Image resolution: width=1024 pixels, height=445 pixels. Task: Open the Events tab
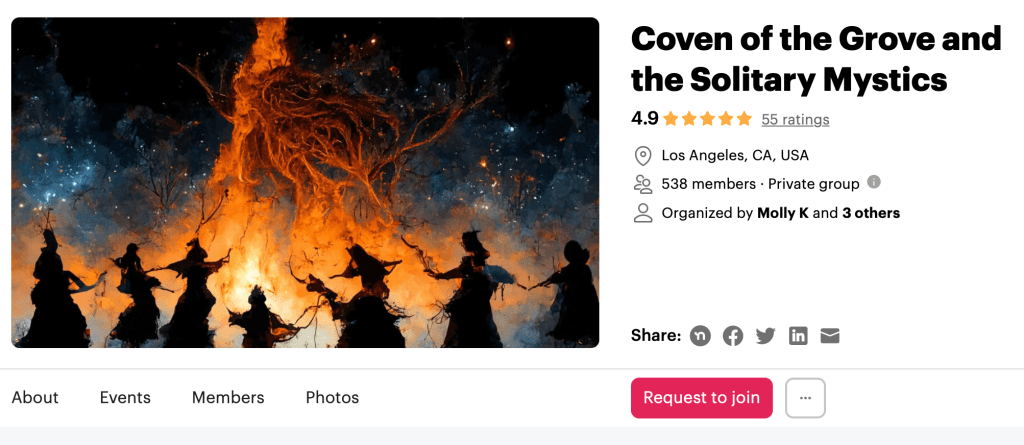click(x=125, y=398)
